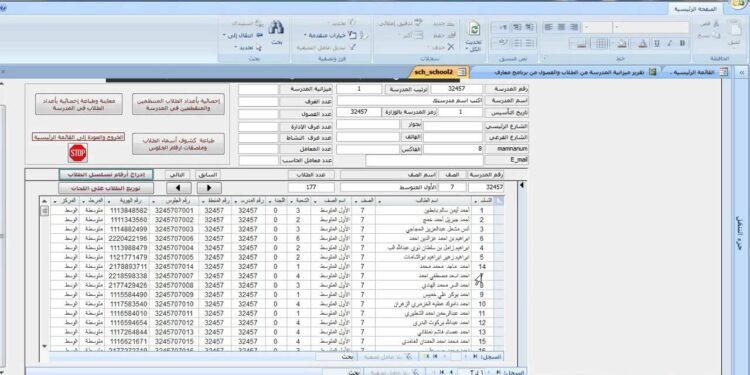Viewport: 750px width, 375px height.
Task: Click the Select cursor icon in find group
Action: (259, 48)
